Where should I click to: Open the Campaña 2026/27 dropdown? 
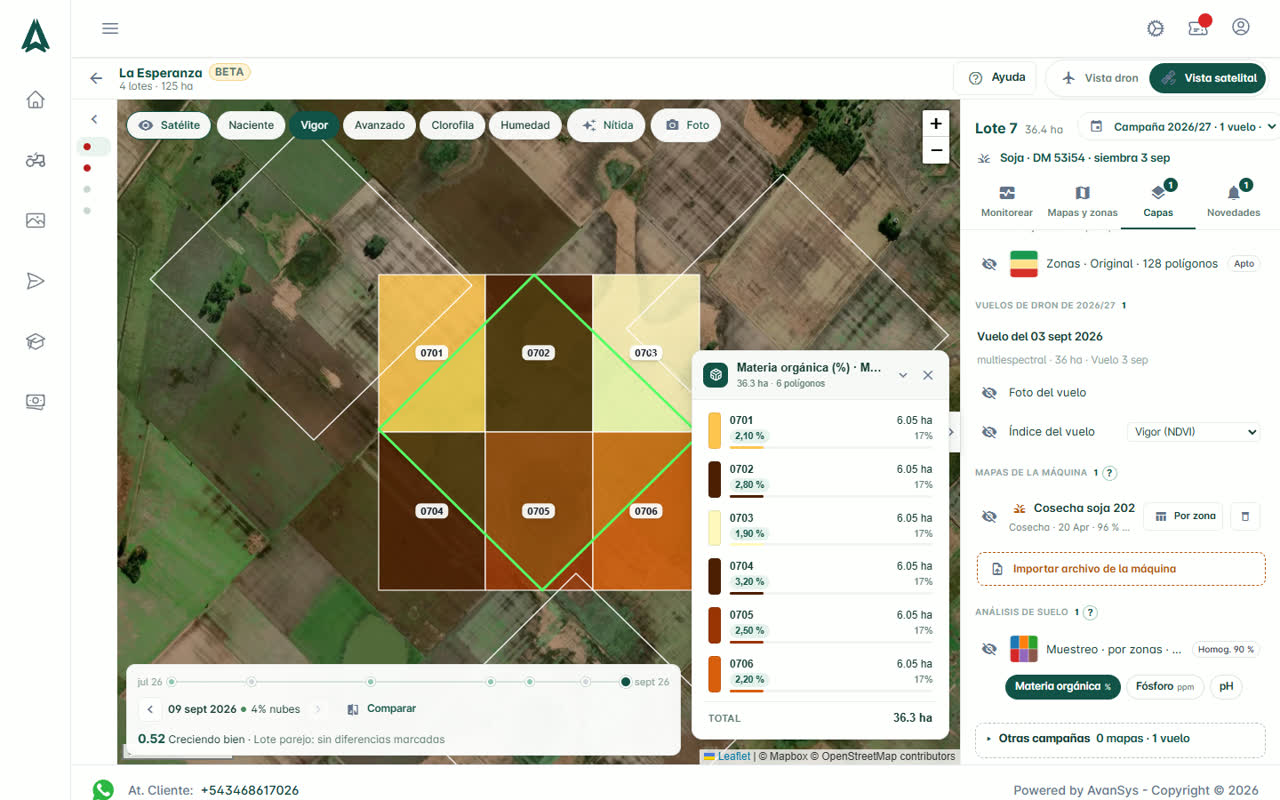tap(1179, 127)
